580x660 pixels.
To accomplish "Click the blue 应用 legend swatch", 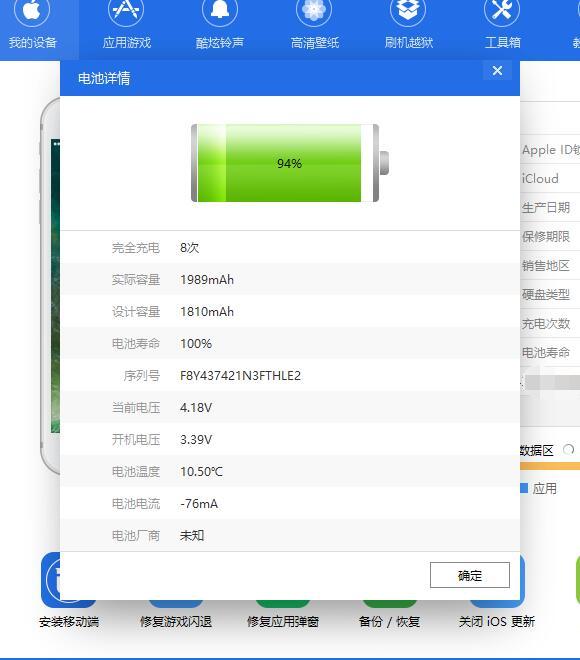I will [x=524, y=488].
